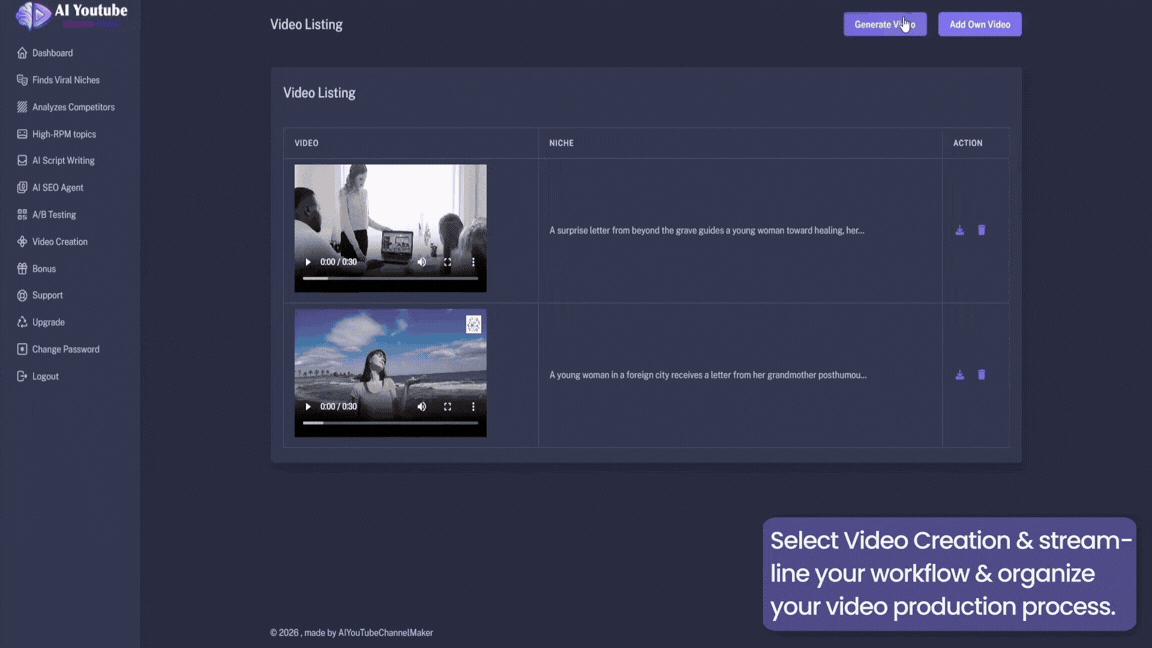
Task: Play the first video thumbnail
Action: point(307,262)
